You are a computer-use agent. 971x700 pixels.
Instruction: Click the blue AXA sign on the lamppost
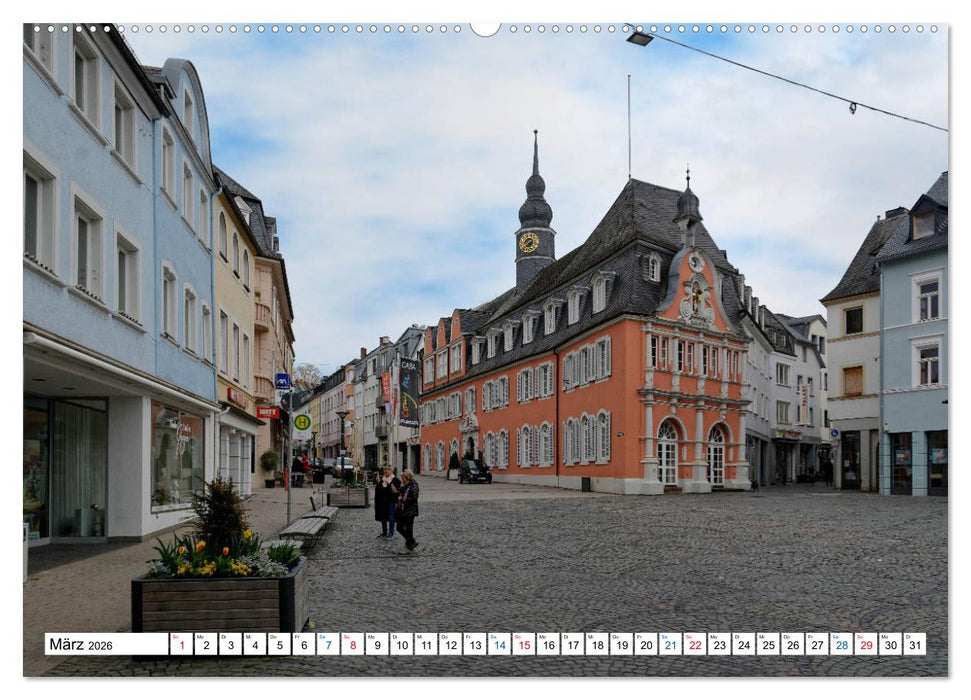click(283, 381)
